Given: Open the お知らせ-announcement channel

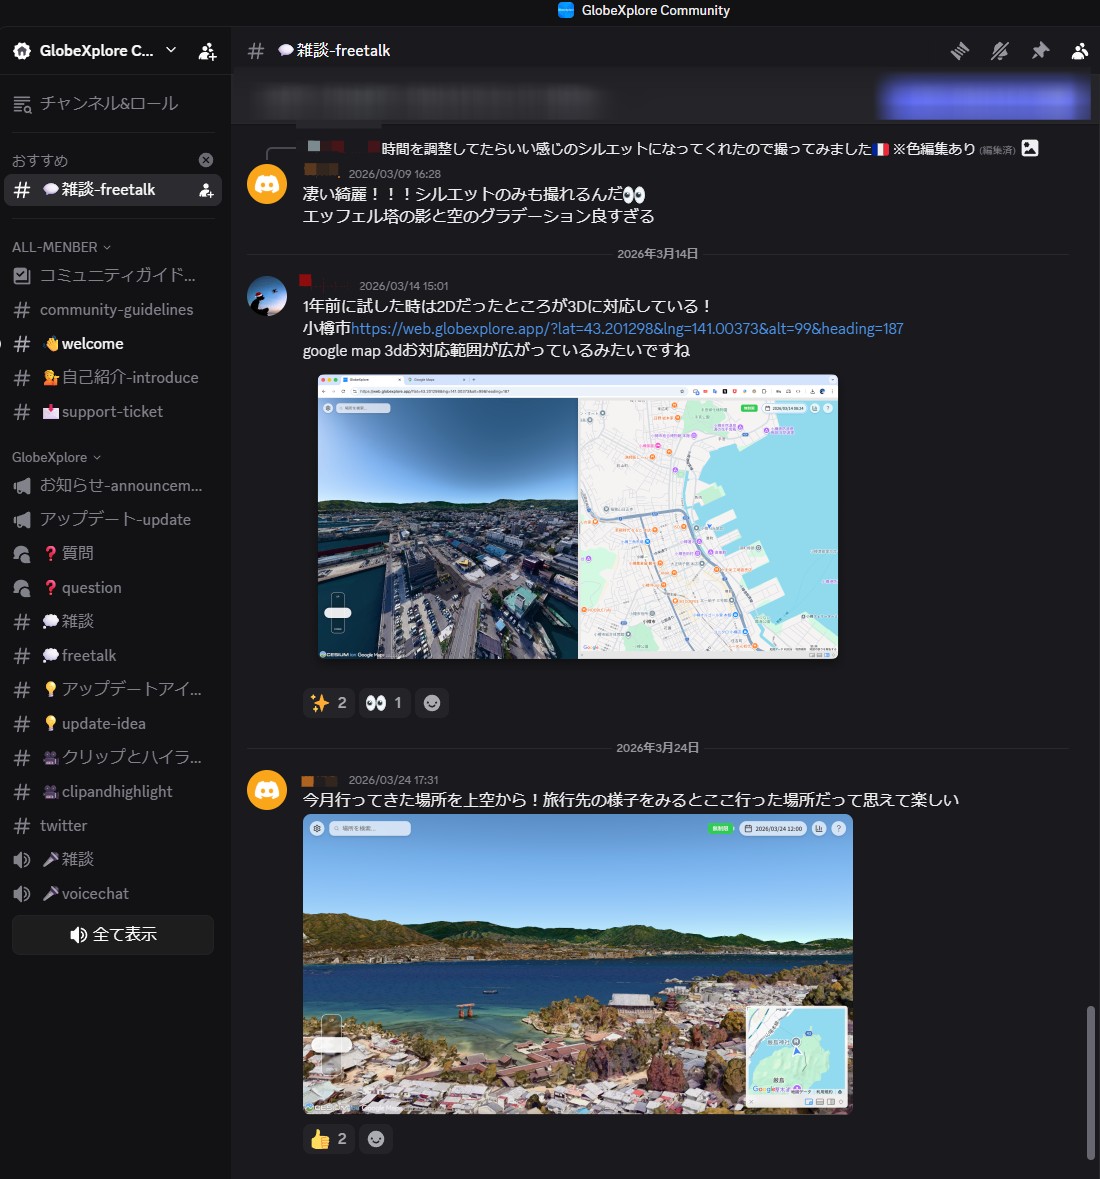Looking at the screenshot, I should pos(113,486).
